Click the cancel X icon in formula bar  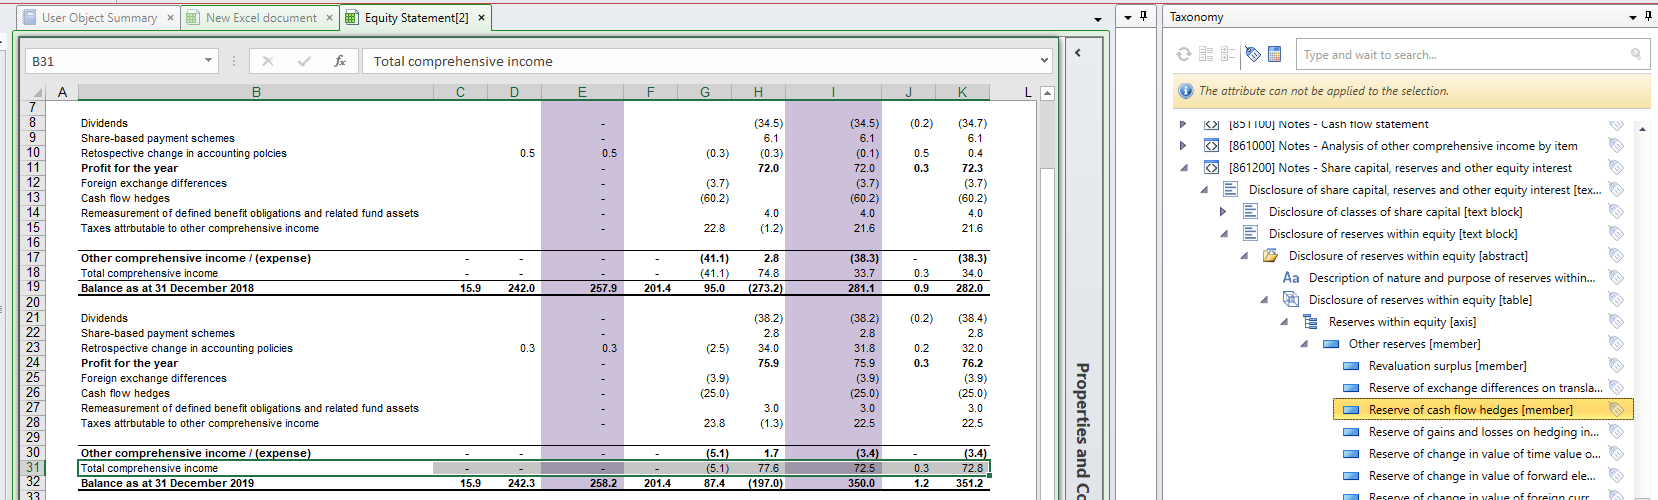coord(268,61)
